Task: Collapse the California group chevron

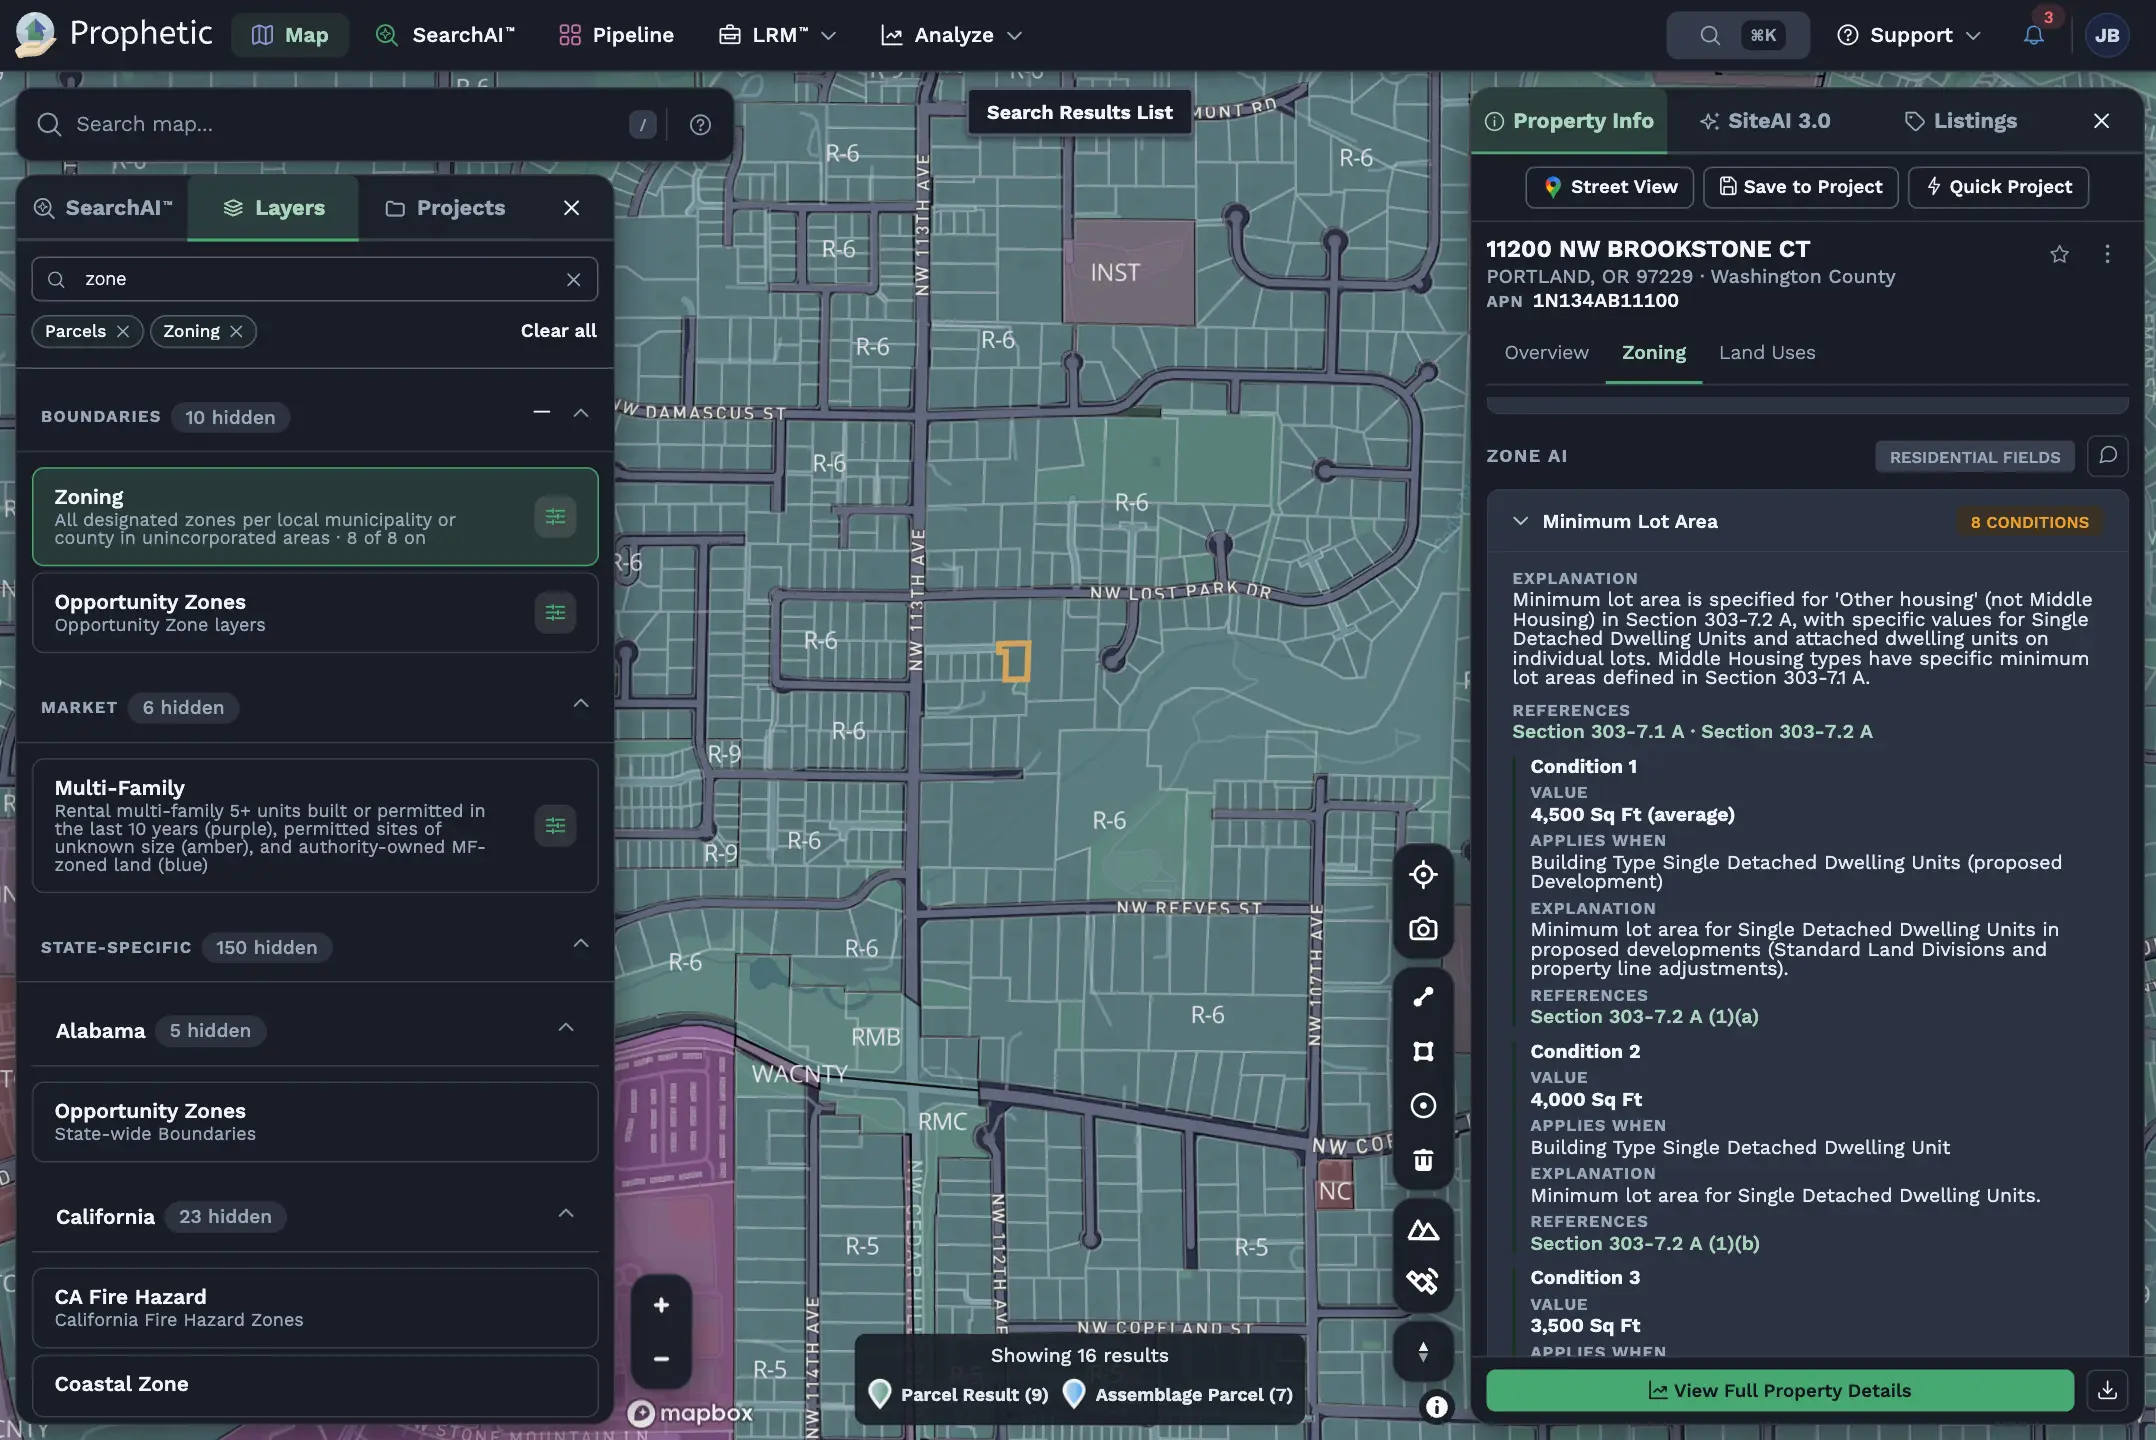Action: click(566, 1214)
